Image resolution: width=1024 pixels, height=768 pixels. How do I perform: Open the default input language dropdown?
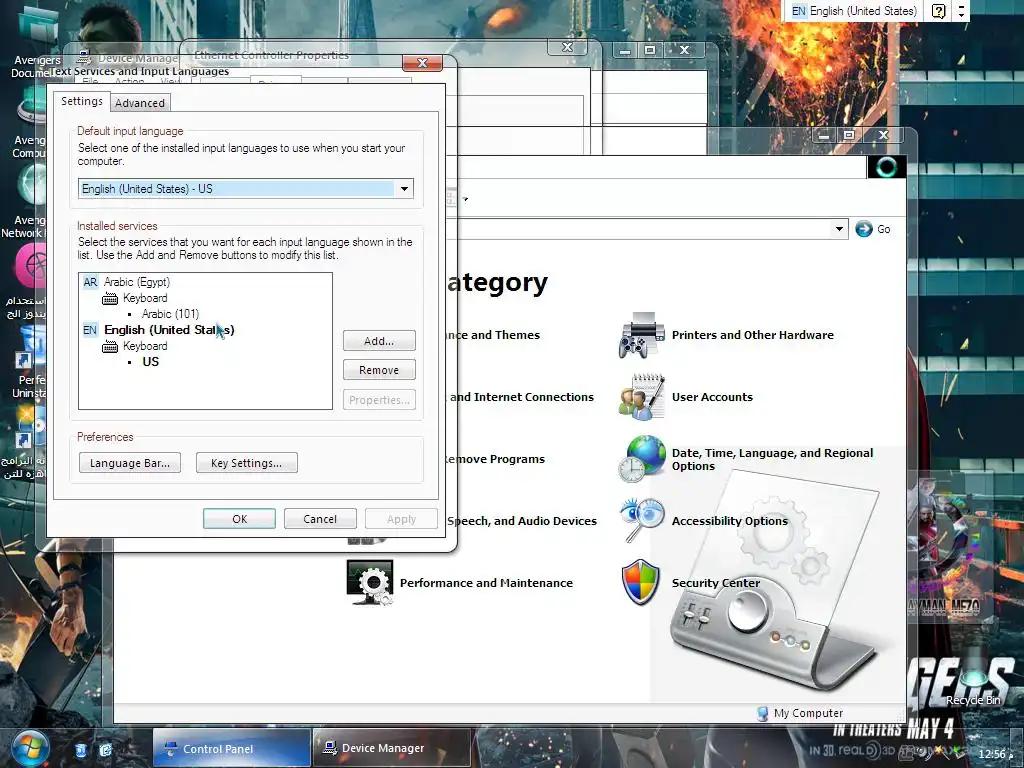pyautogui.click(x=404, y=189)
